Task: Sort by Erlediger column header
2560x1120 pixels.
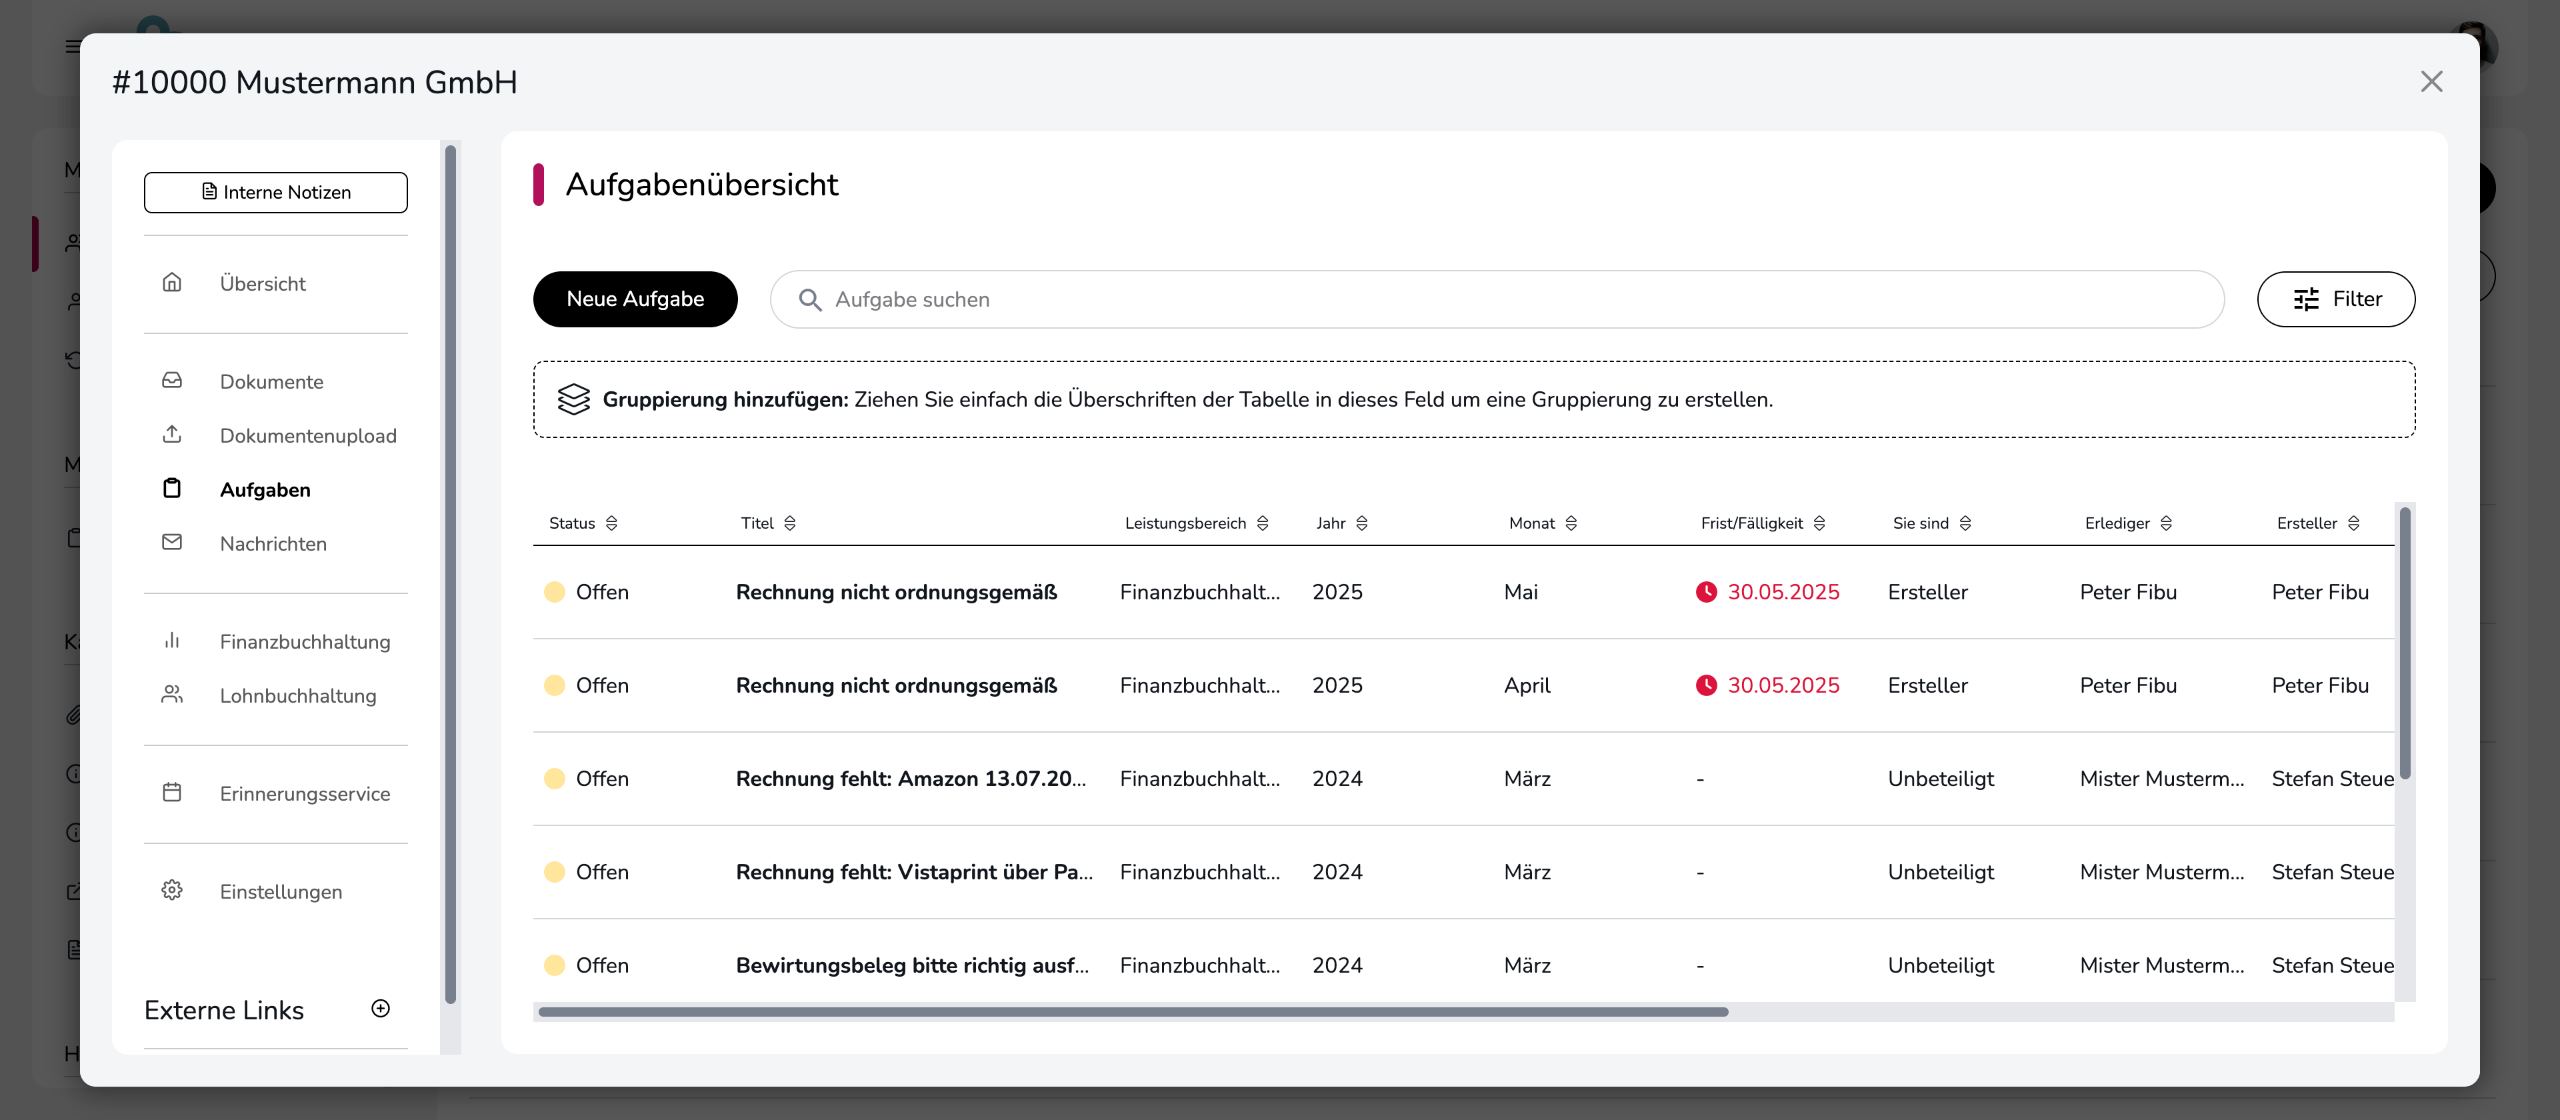Action: coord(2166,523)
